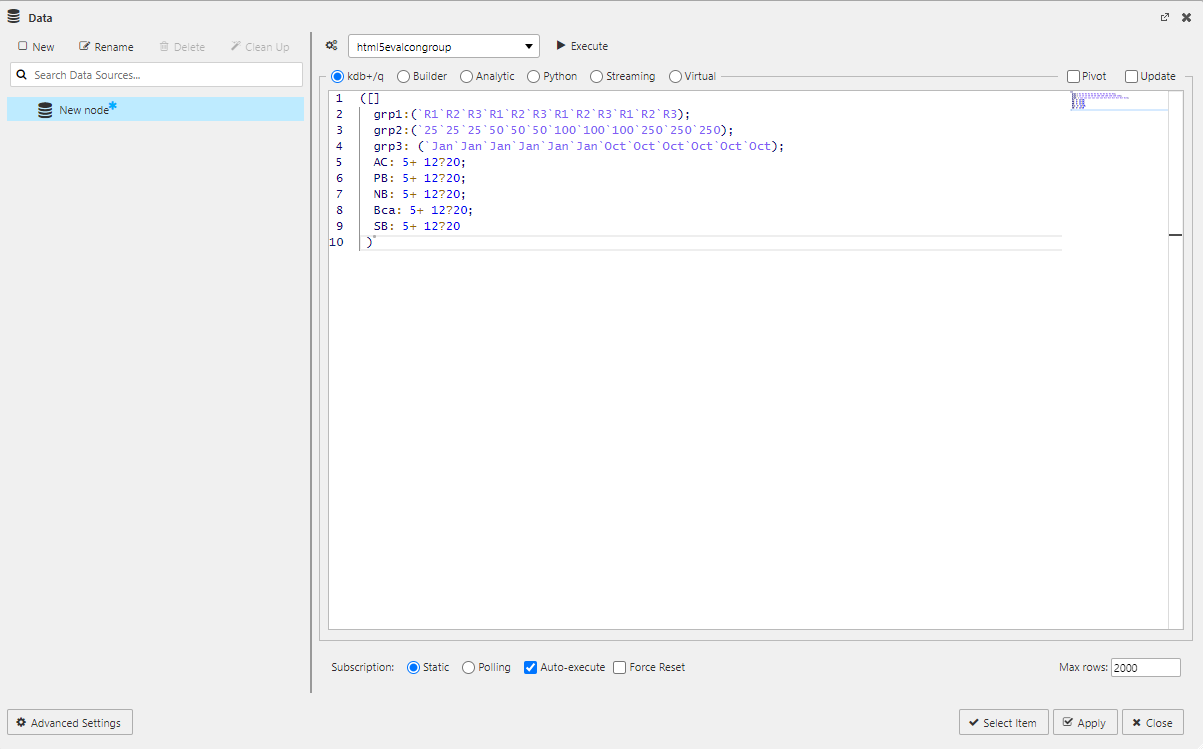Enable the Force Reset option
This screenshot has width=1203, height=749.
pos(620,668)
